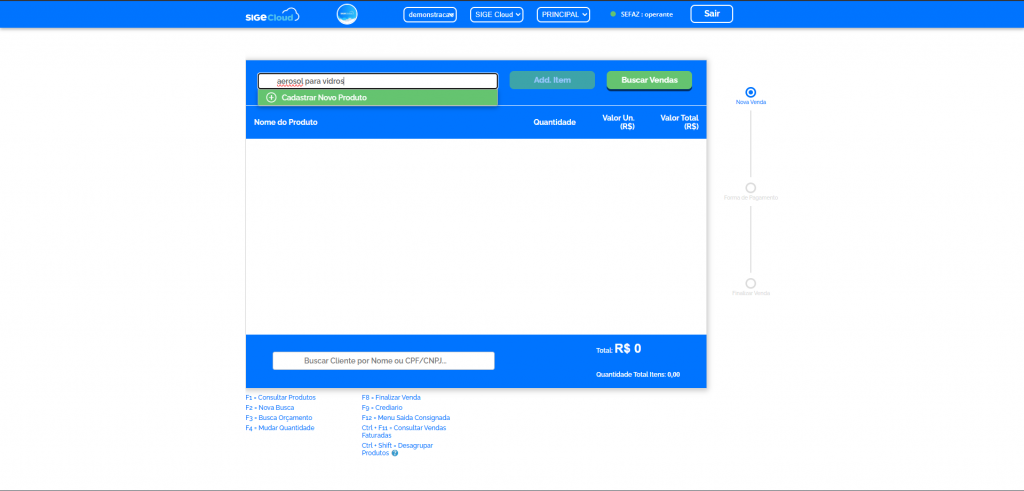Click the green SEFAZ status indicator dot
1024x491 pixels.
pyautogui.click(x=613, y=14)
